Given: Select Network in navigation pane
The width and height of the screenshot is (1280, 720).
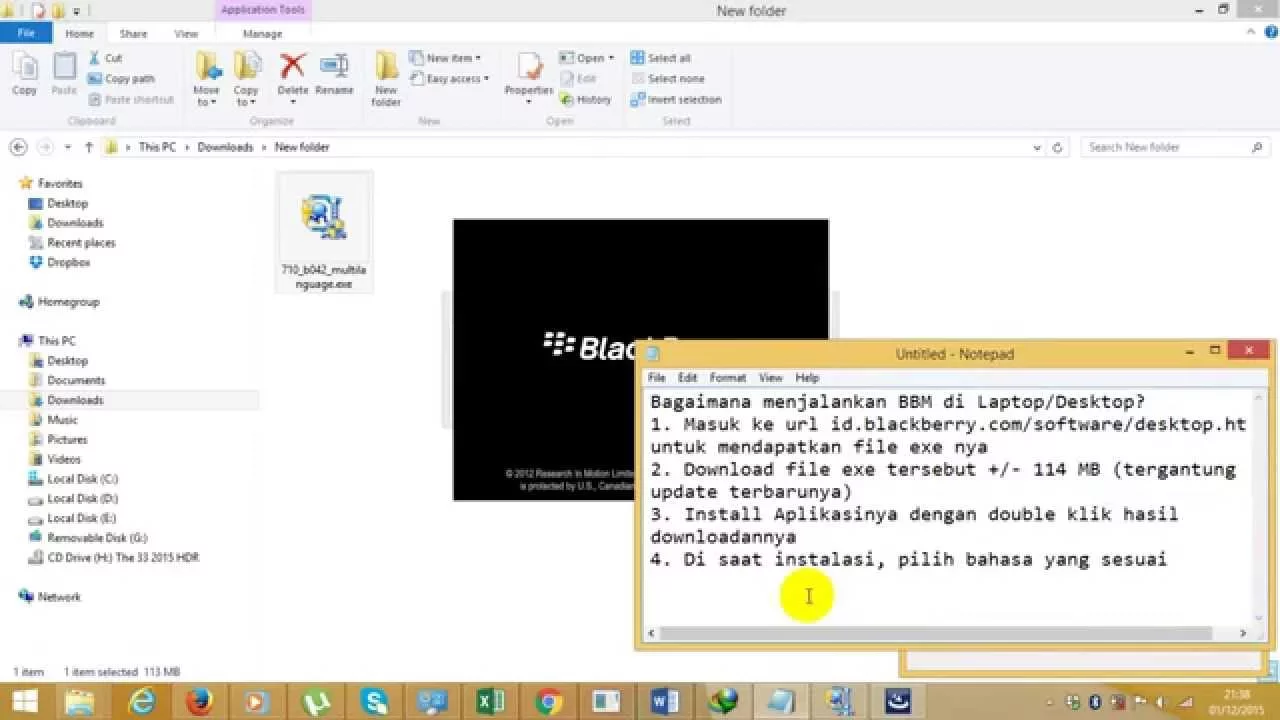Looking at the screenshot, I should (x=59, y=597).
